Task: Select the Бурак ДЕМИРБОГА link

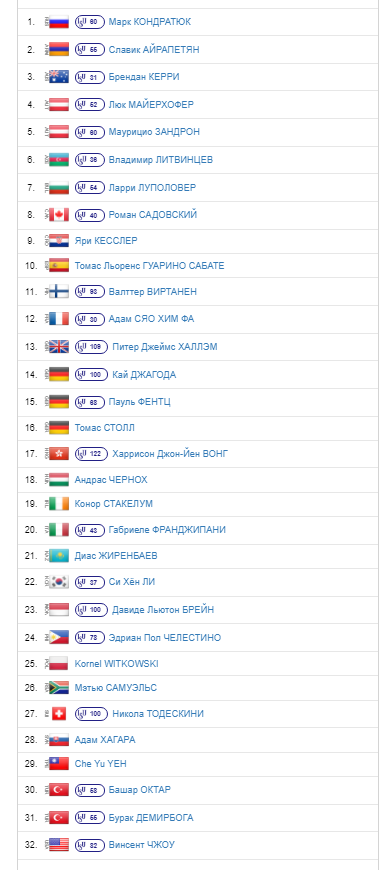Action: coord(151,818)
